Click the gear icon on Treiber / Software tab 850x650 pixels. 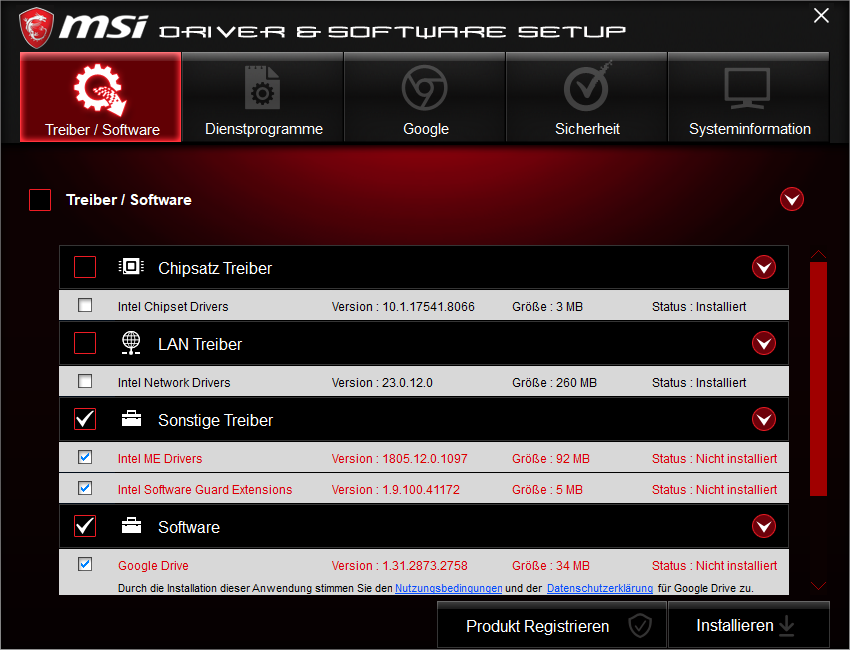click(x=100, y=89)
